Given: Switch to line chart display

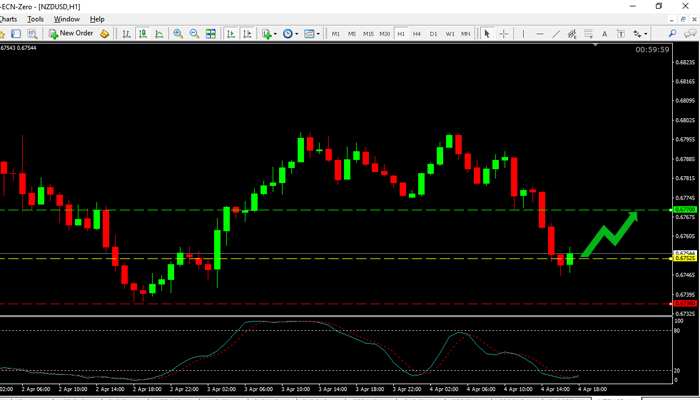Looking at the screenshot, I should point(157,33).
